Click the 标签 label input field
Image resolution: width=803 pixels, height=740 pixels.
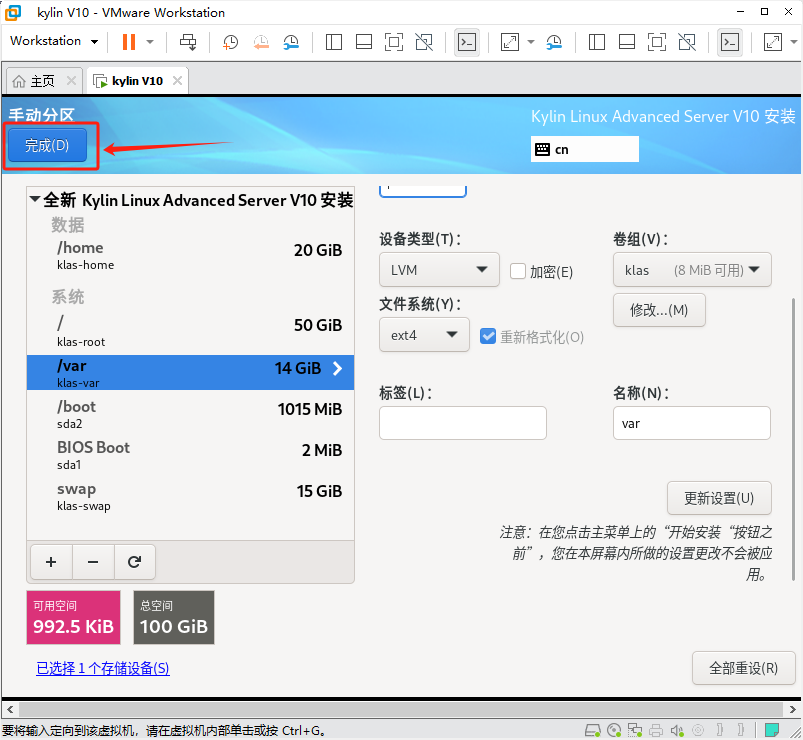pos(463,423)
